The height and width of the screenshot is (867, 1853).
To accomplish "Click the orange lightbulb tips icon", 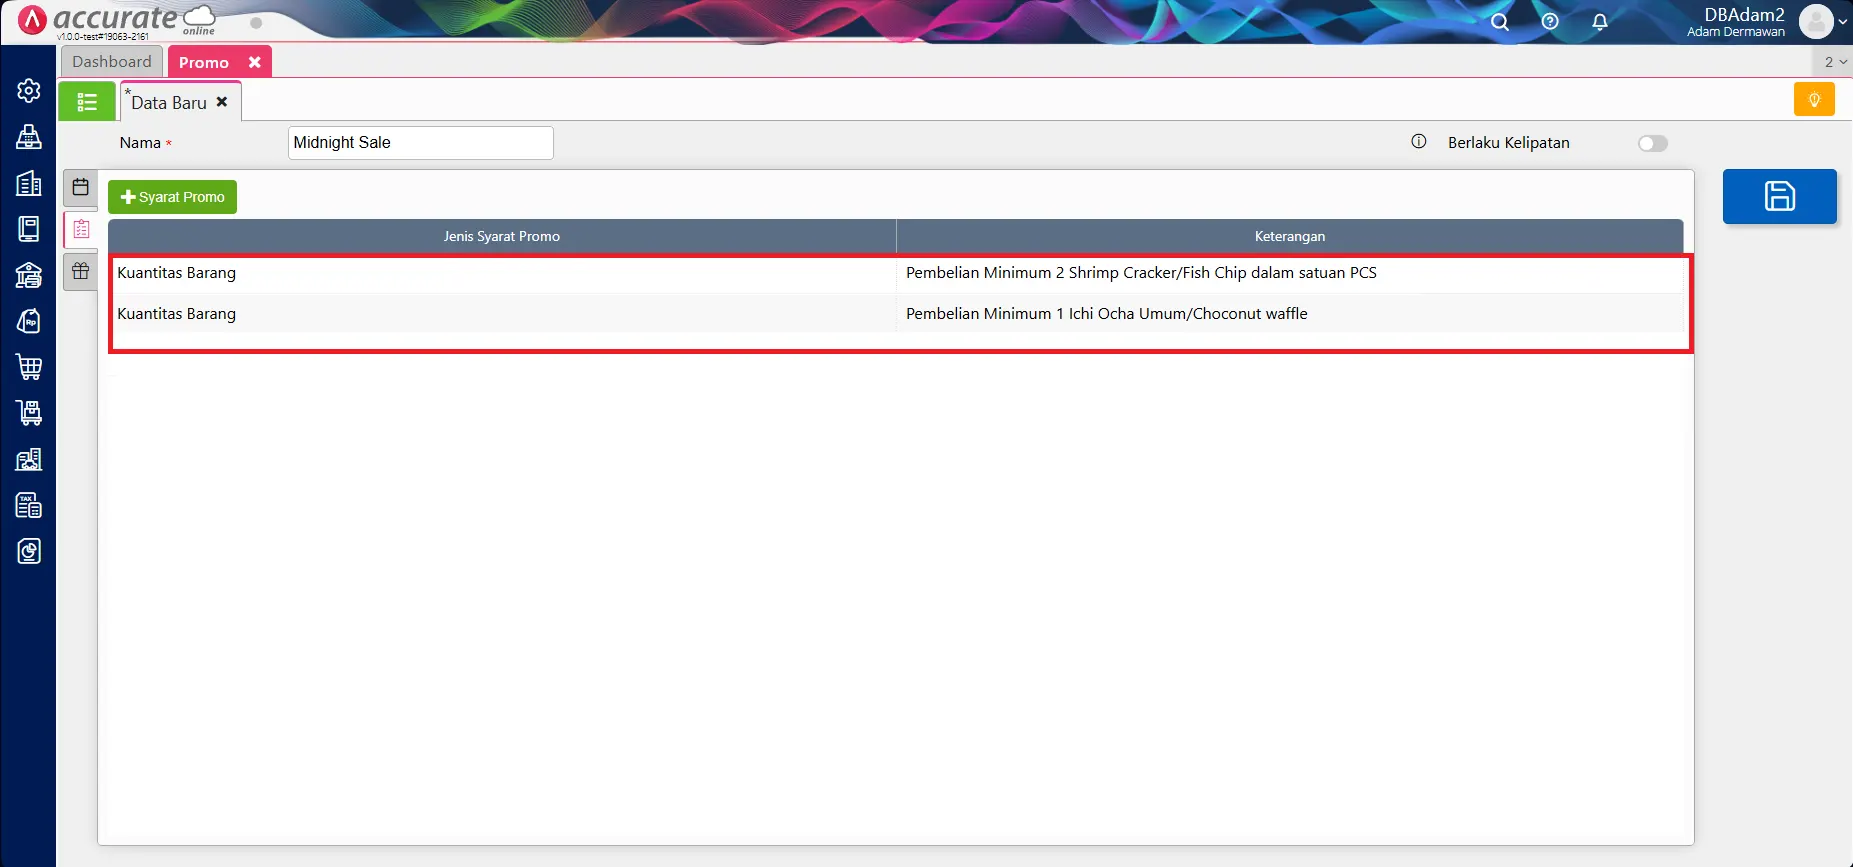I will (1813, 100).
